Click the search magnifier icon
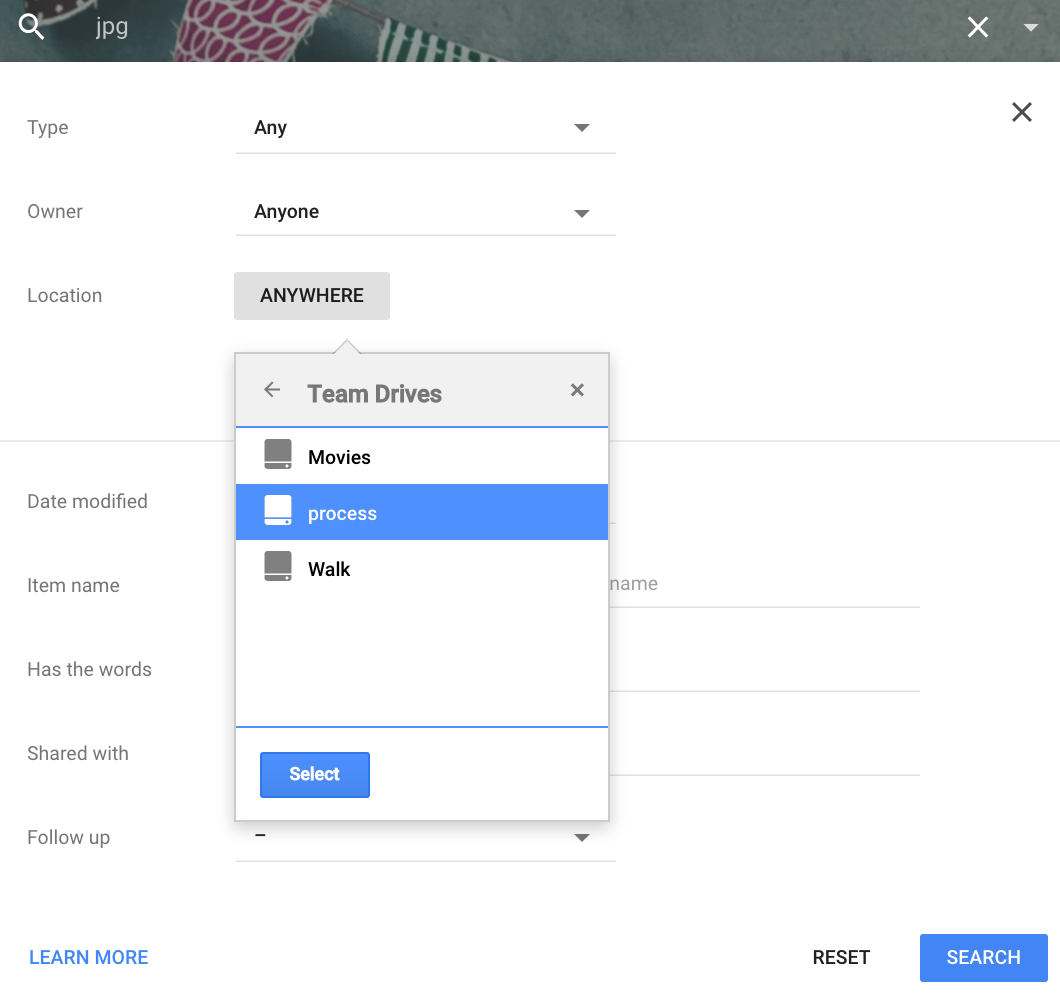The width and height of the screenshot is (1060, 994). (x=31, y=27)
